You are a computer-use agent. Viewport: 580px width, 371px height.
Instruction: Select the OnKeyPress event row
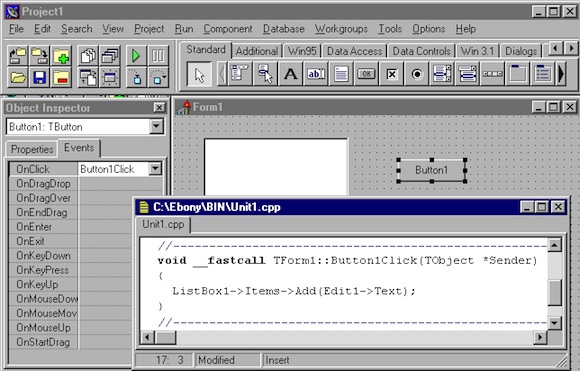(70, 270)
